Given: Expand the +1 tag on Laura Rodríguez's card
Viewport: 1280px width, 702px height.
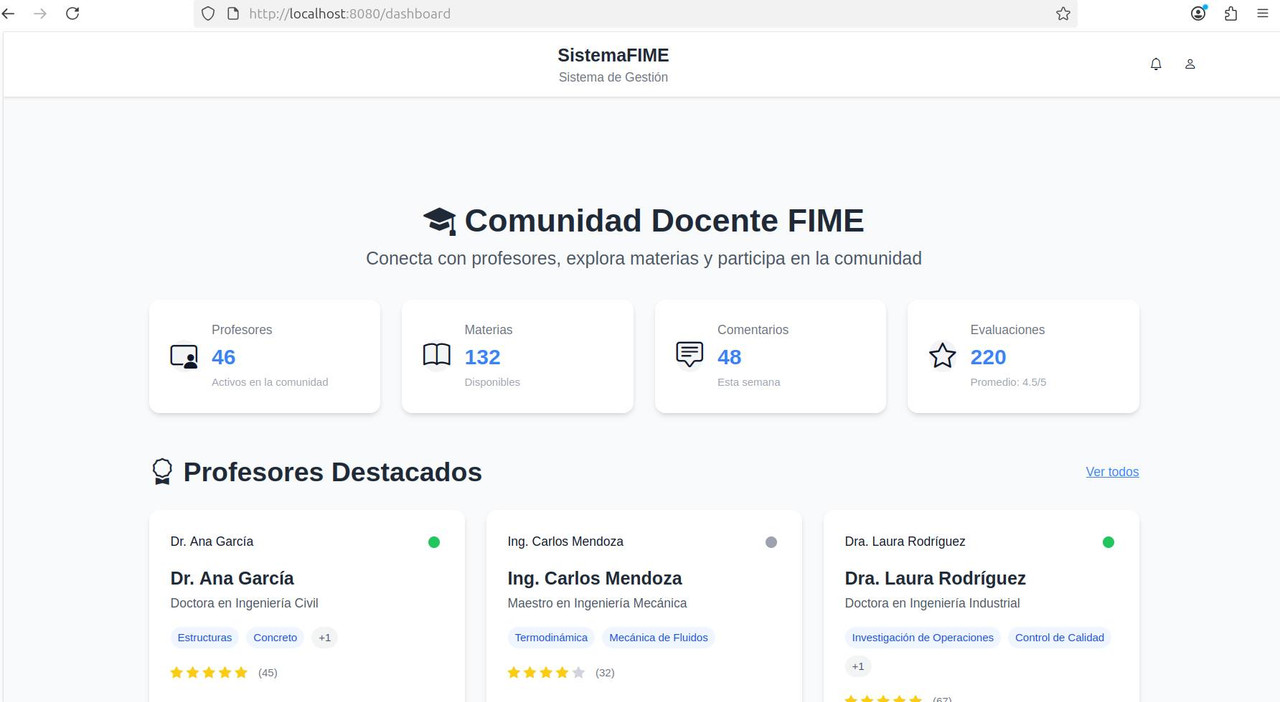Looking at the screenshot, I should coord(858,667).
